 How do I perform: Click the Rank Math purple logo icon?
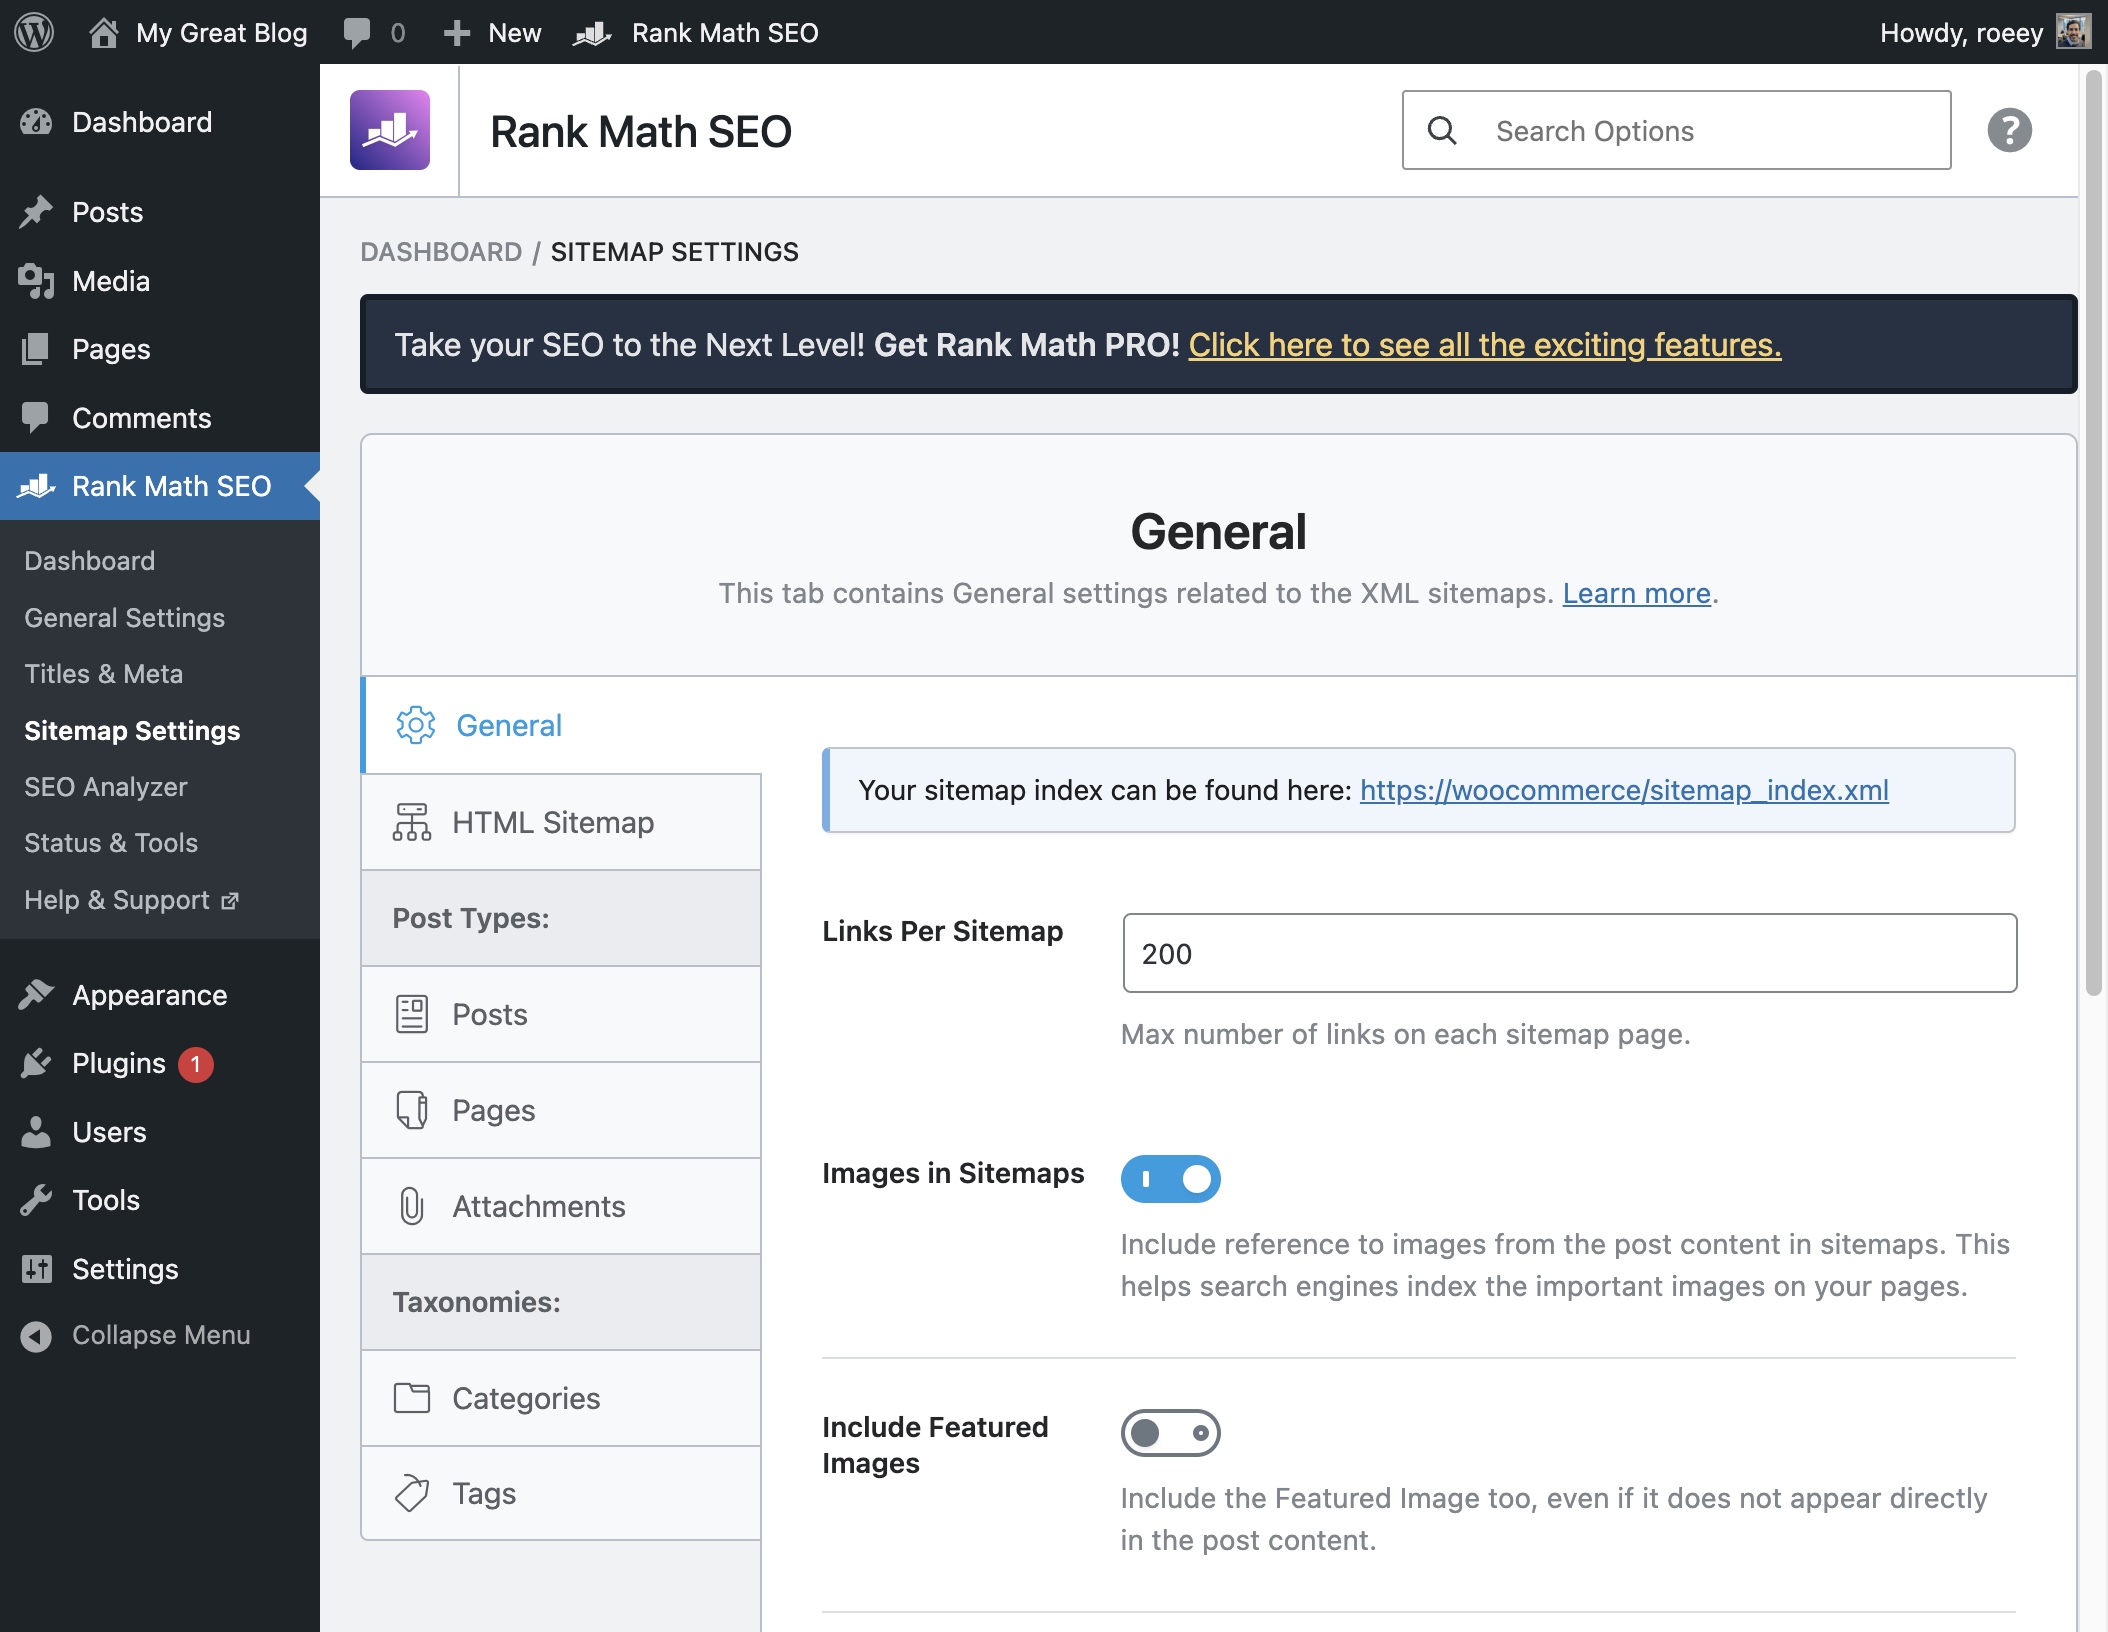(389, 130)
